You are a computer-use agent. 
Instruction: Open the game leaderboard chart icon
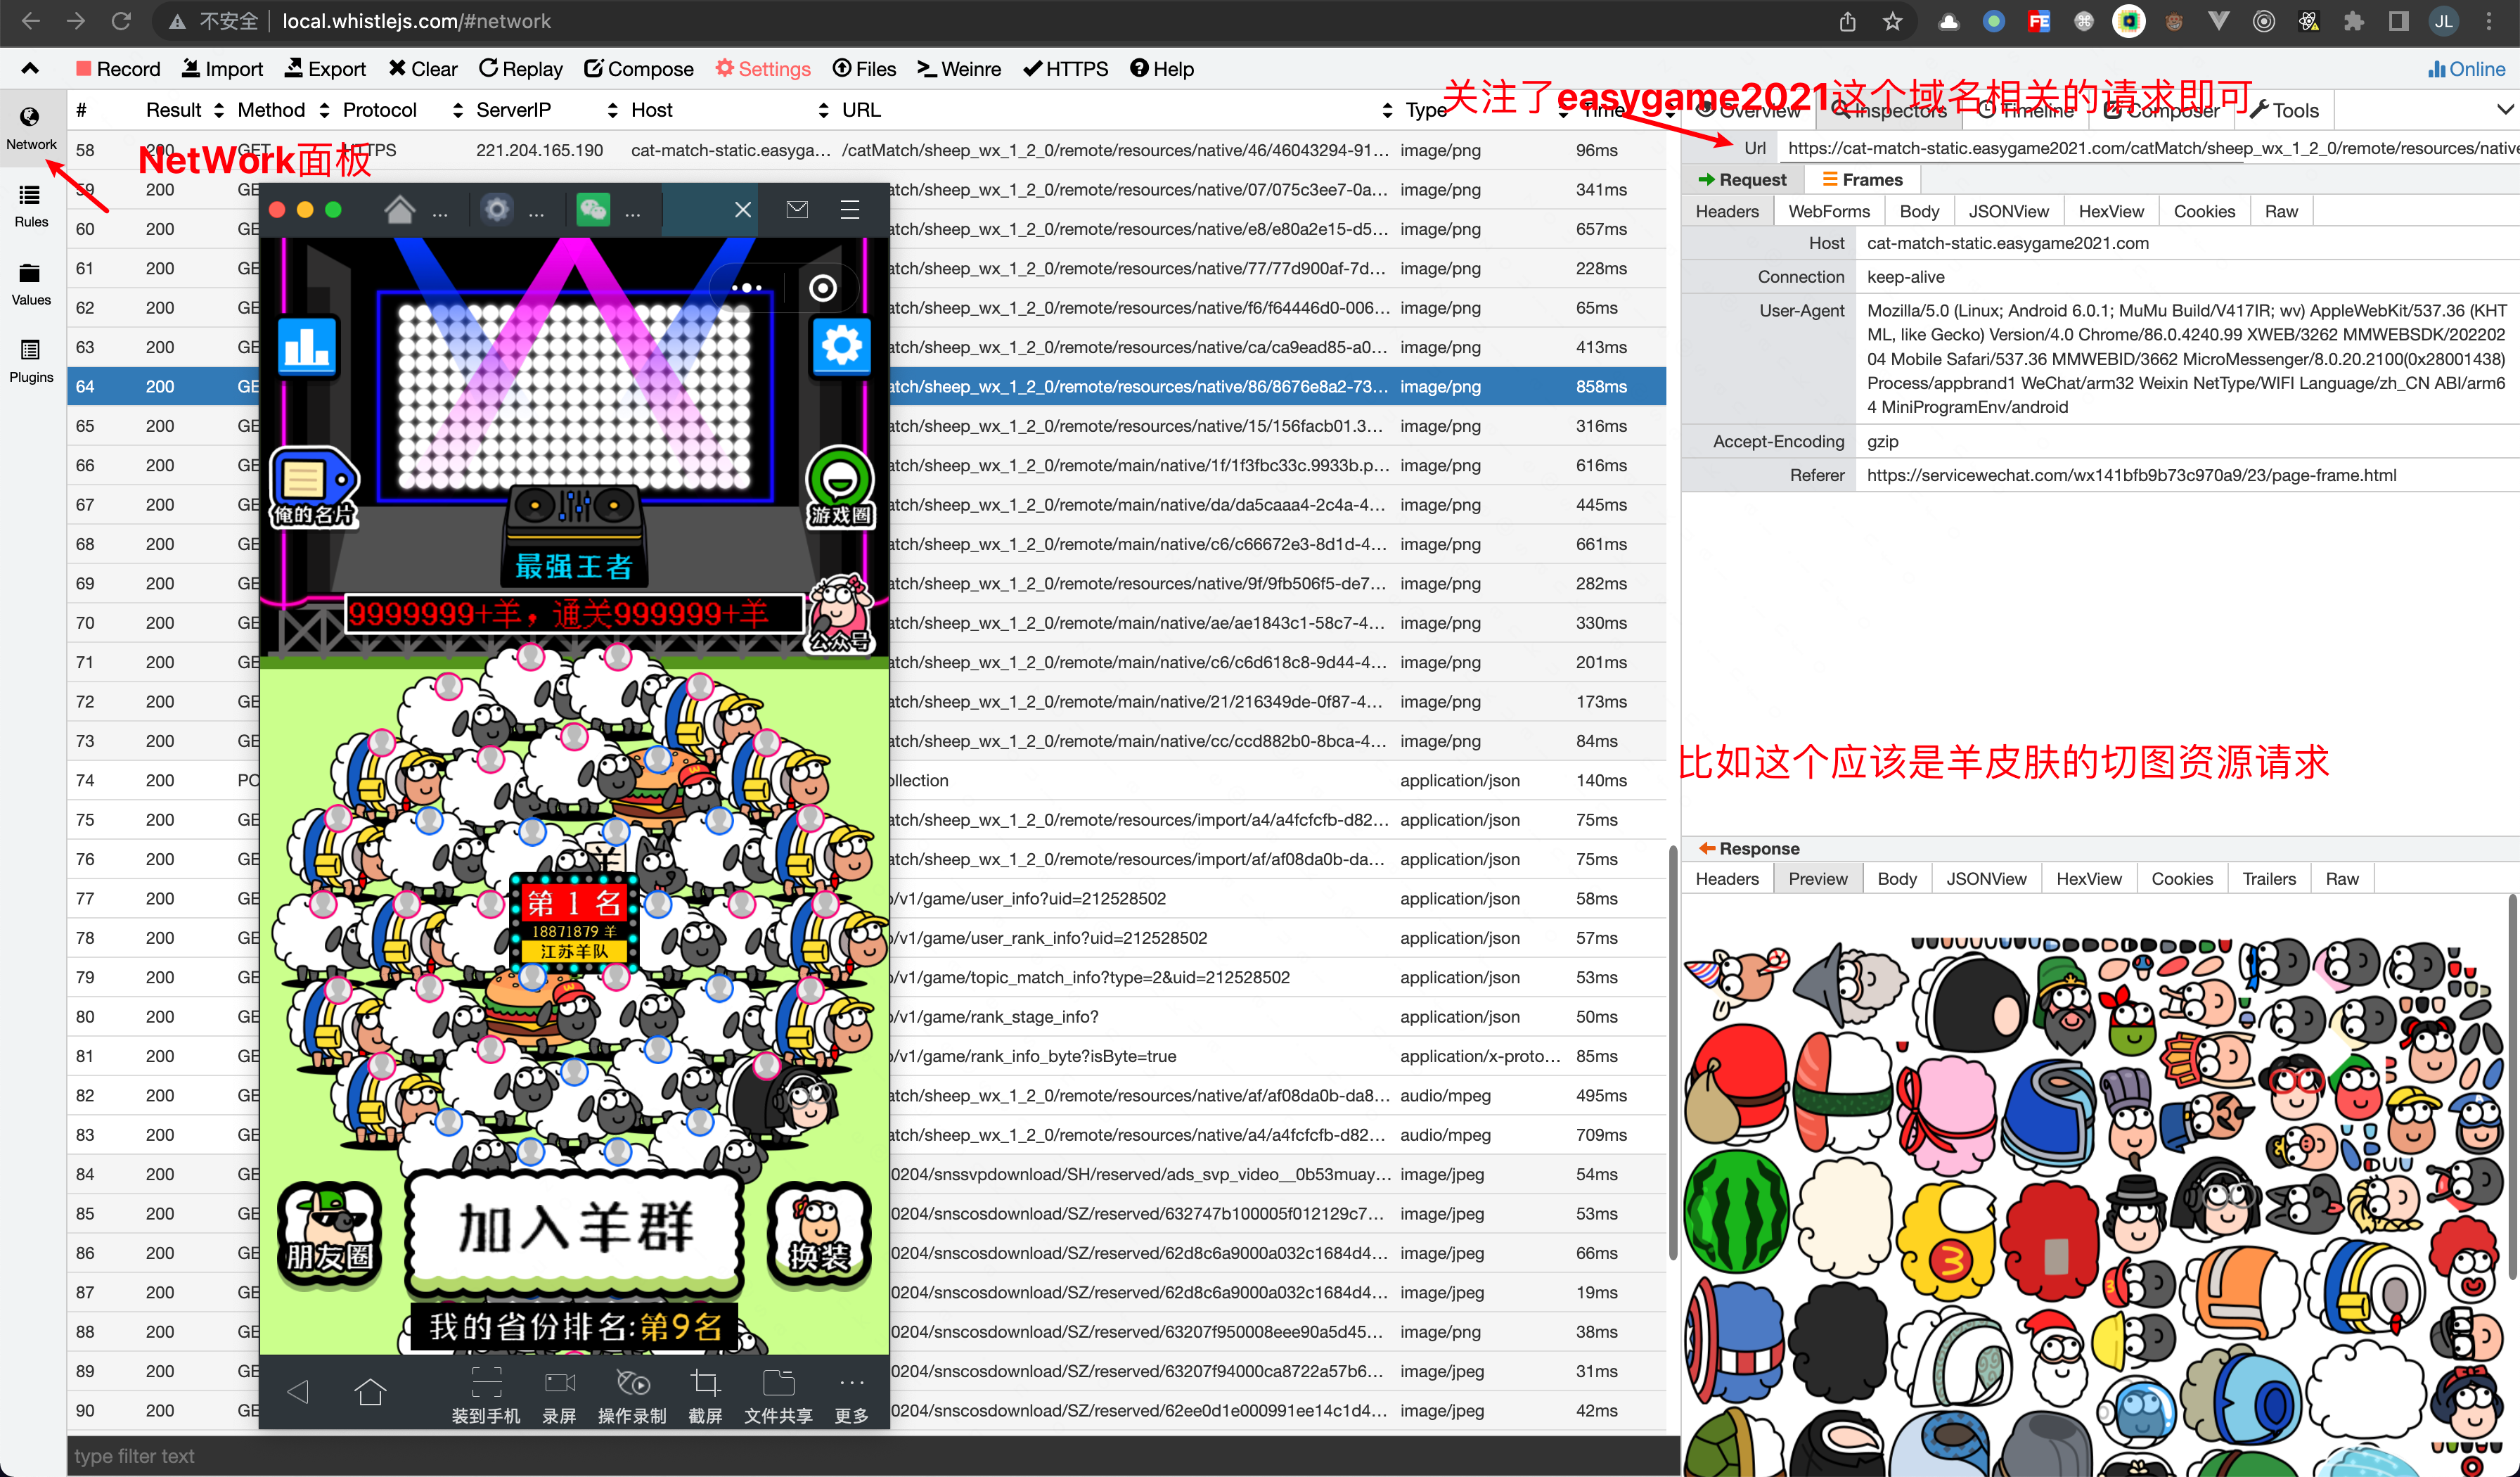pyautogui.click(x=306, y=347)
